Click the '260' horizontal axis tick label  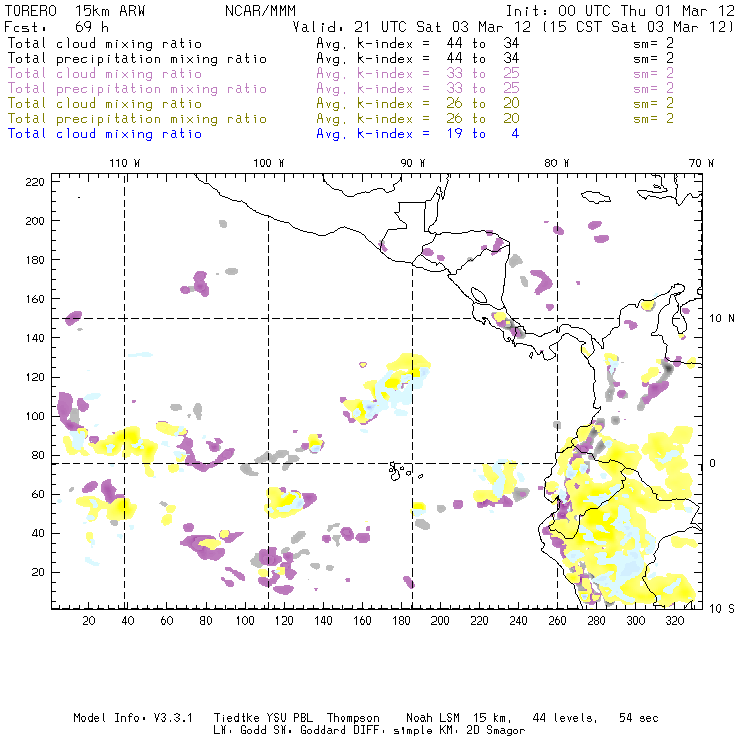(x=557, y=621)
